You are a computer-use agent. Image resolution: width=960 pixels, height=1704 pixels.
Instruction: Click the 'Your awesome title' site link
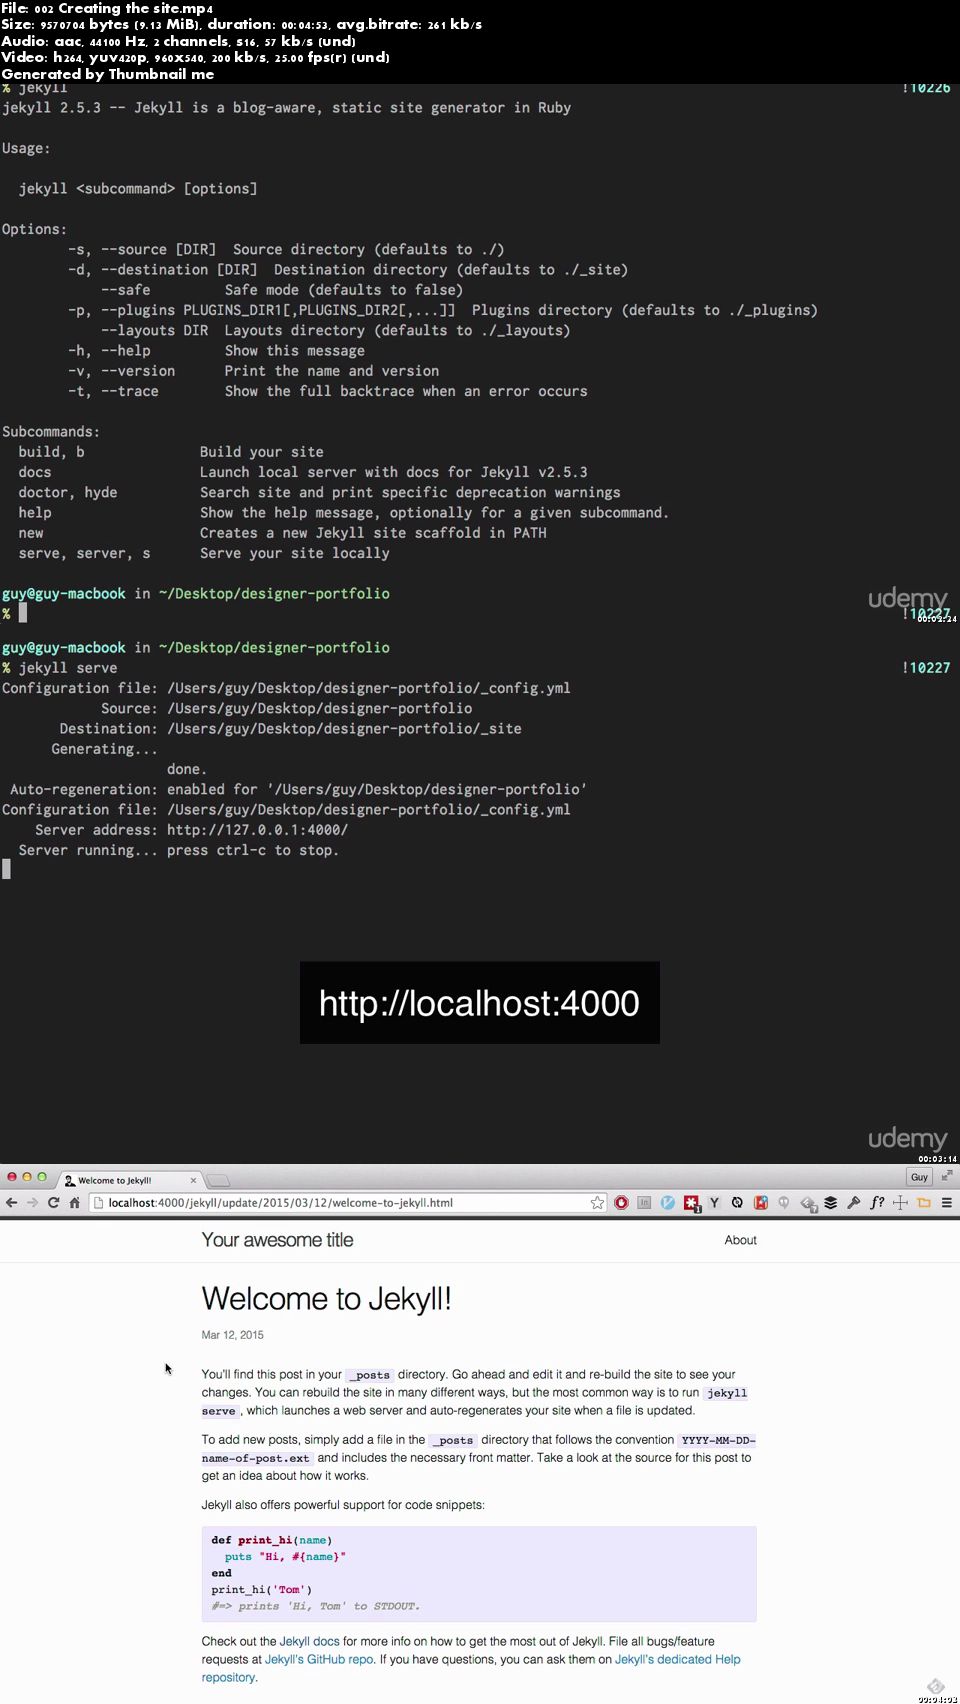pyautogui.click(x=277, y=1240)
